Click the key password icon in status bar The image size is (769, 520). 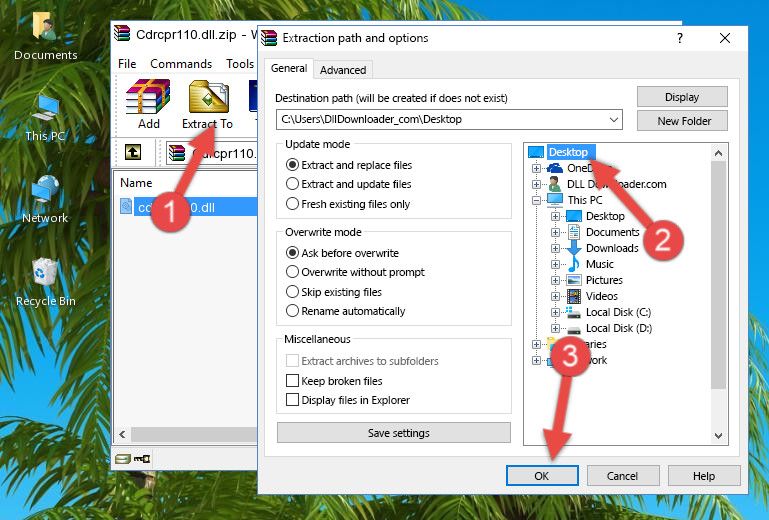click(142, 459)
